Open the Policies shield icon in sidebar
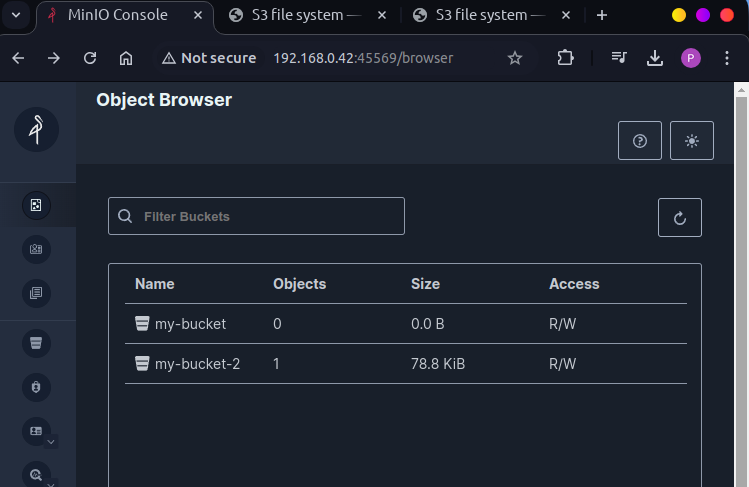Viewport: 749px width, 487px height. pyautogui.click(x=36, y=387)
